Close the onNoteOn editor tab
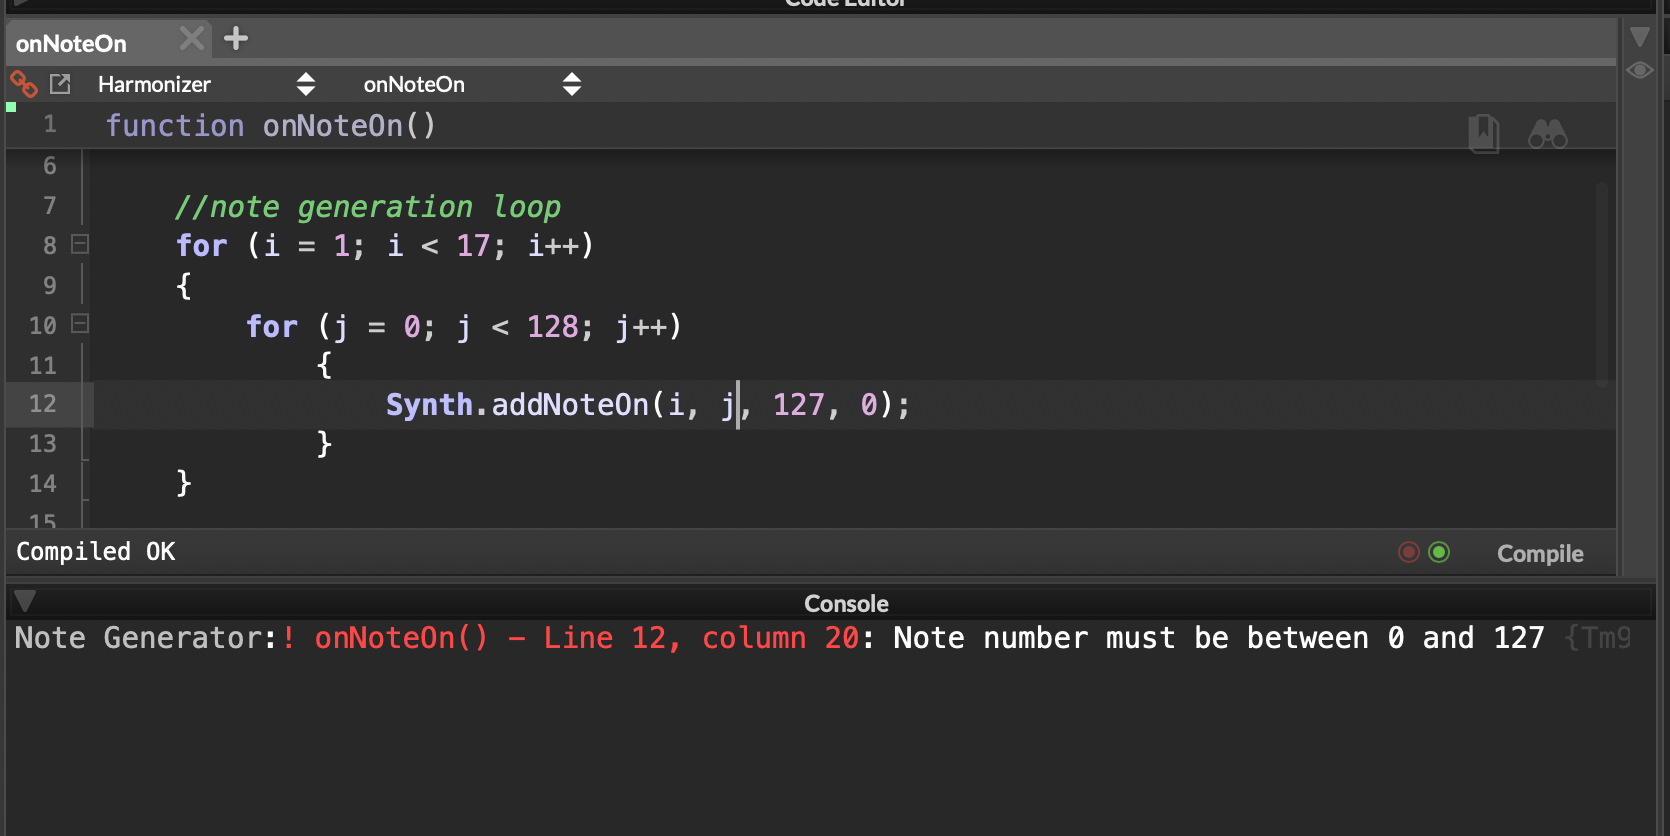Image resolution: width=1670 pixels, height=836 pixels. [191, 40]
